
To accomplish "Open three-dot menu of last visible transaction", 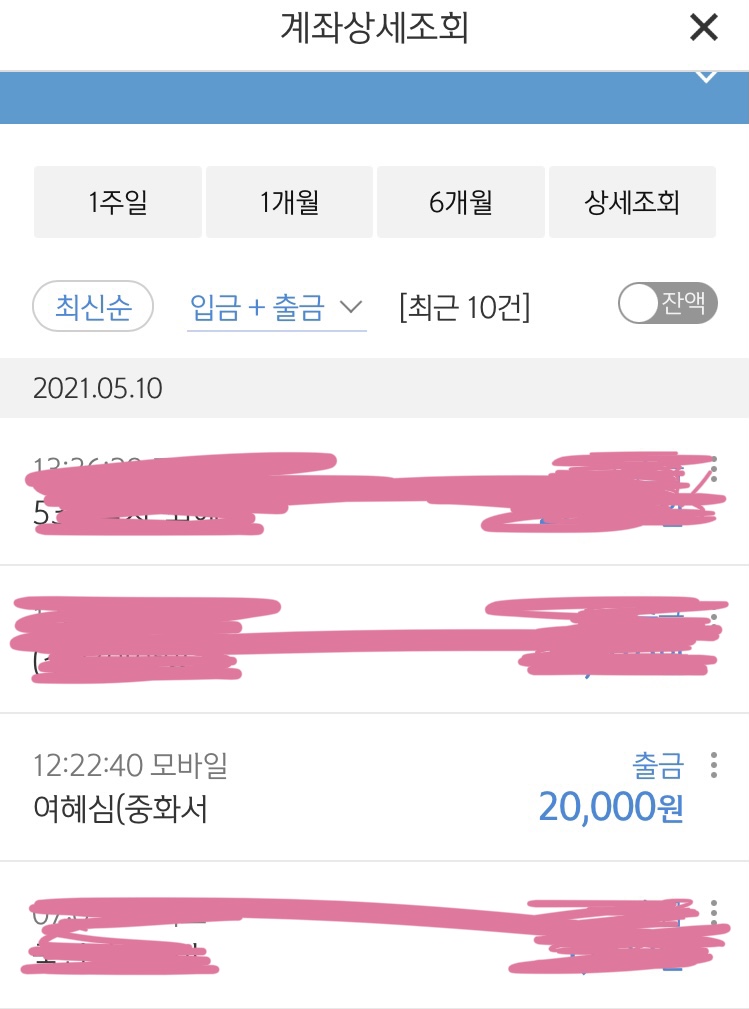I will coord(713,912).
